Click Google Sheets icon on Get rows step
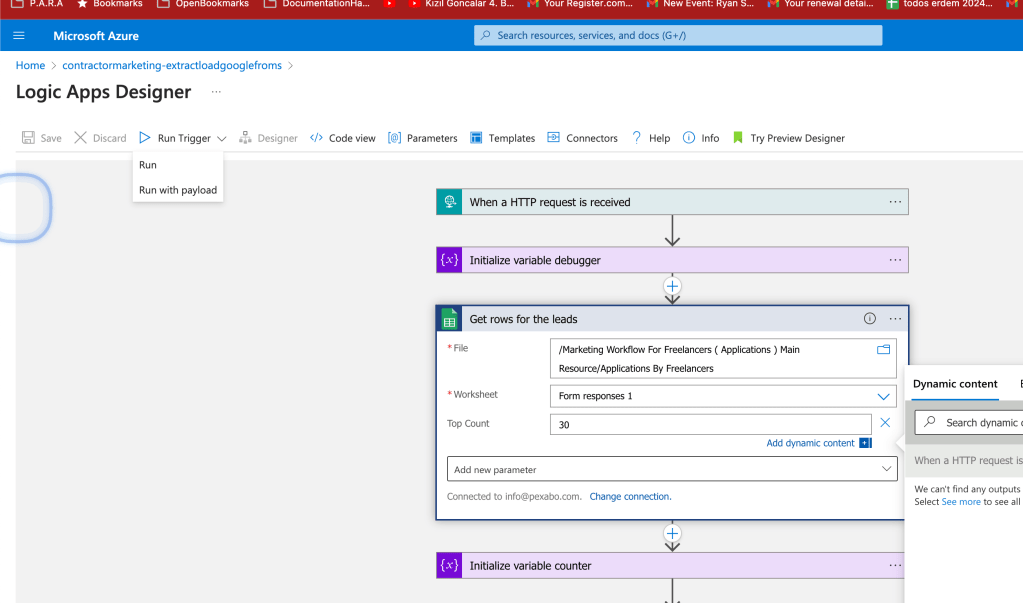Viewport: 1023px width, 603px height. pyautogui.click(x=450, y=318)
